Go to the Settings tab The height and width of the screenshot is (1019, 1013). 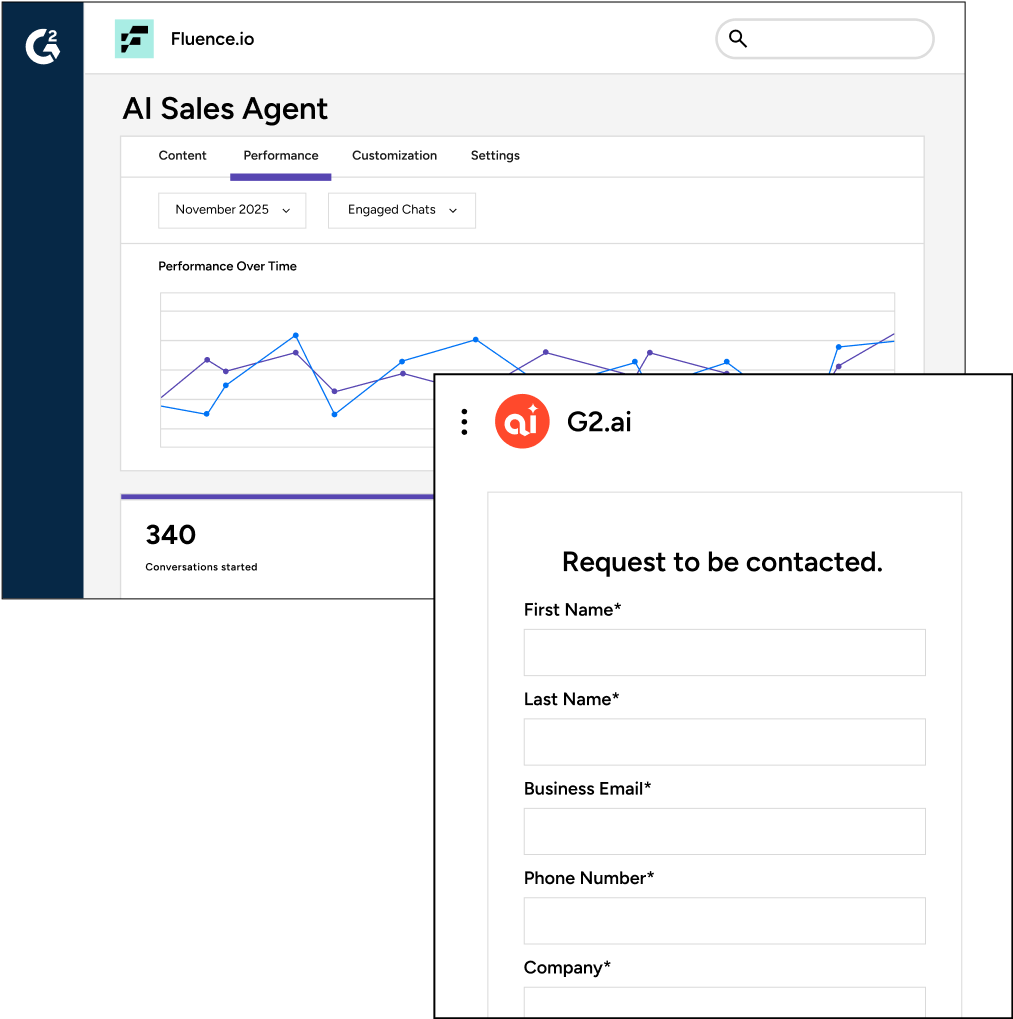(x=495, y=156)
